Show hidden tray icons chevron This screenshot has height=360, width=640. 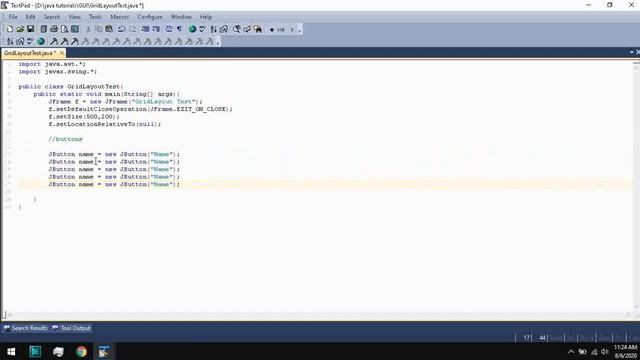tap(571, 351)
